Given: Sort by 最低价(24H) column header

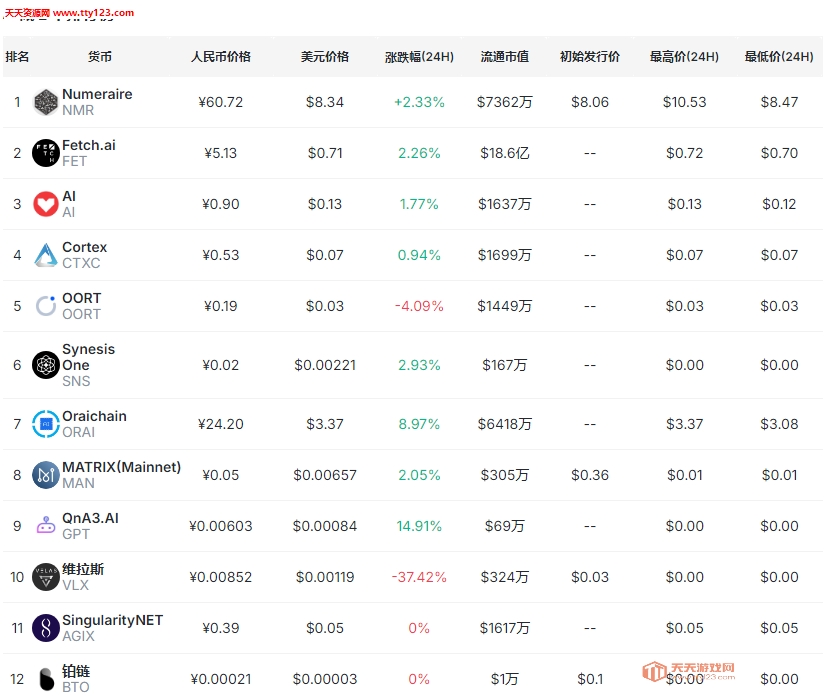Looking at the screenshot, I should [779, 57].
